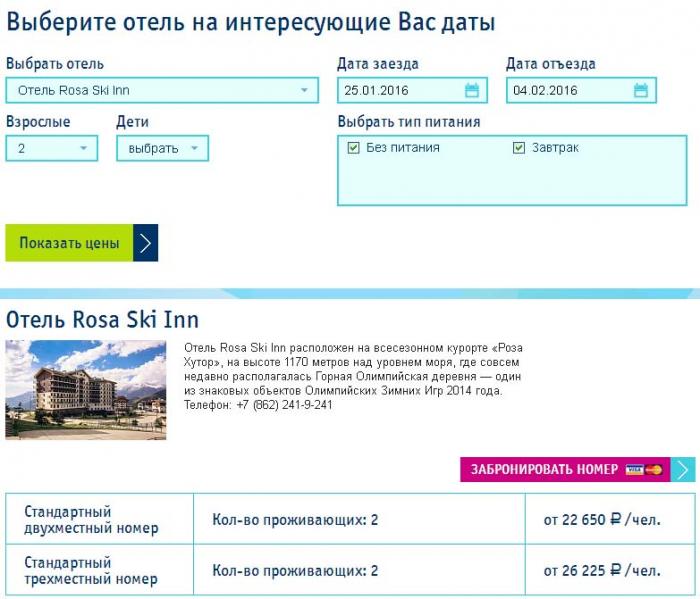Click the page heading Выберите отель на интересующие Вас даты
This screenshot has height=599, width=700.
(251, 21)
